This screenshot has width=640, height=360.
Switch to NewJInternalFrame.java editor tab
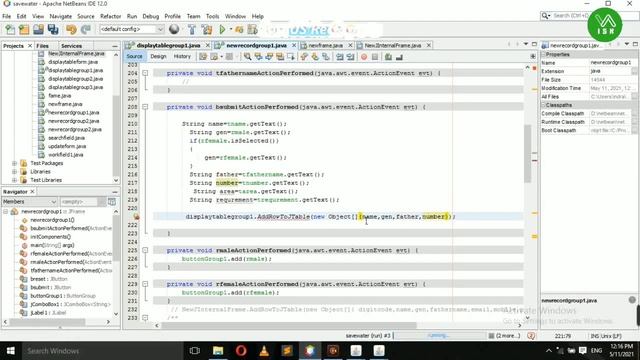tap(393, 45)
